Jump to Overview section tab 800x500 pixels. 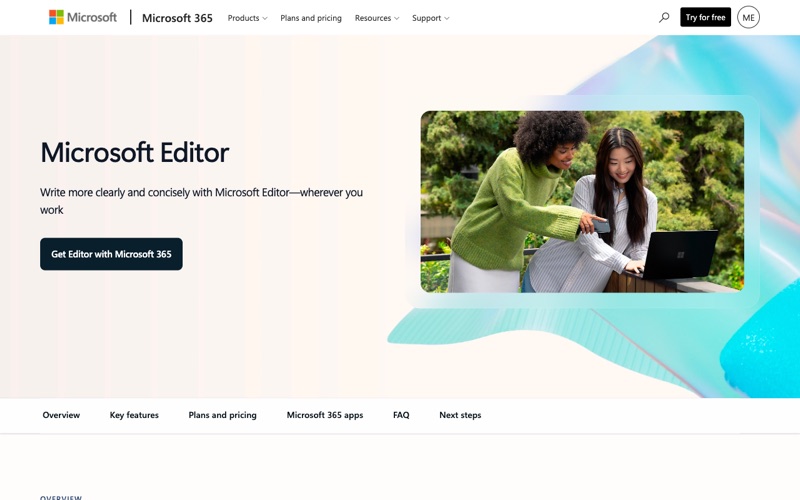coord(61,415)
